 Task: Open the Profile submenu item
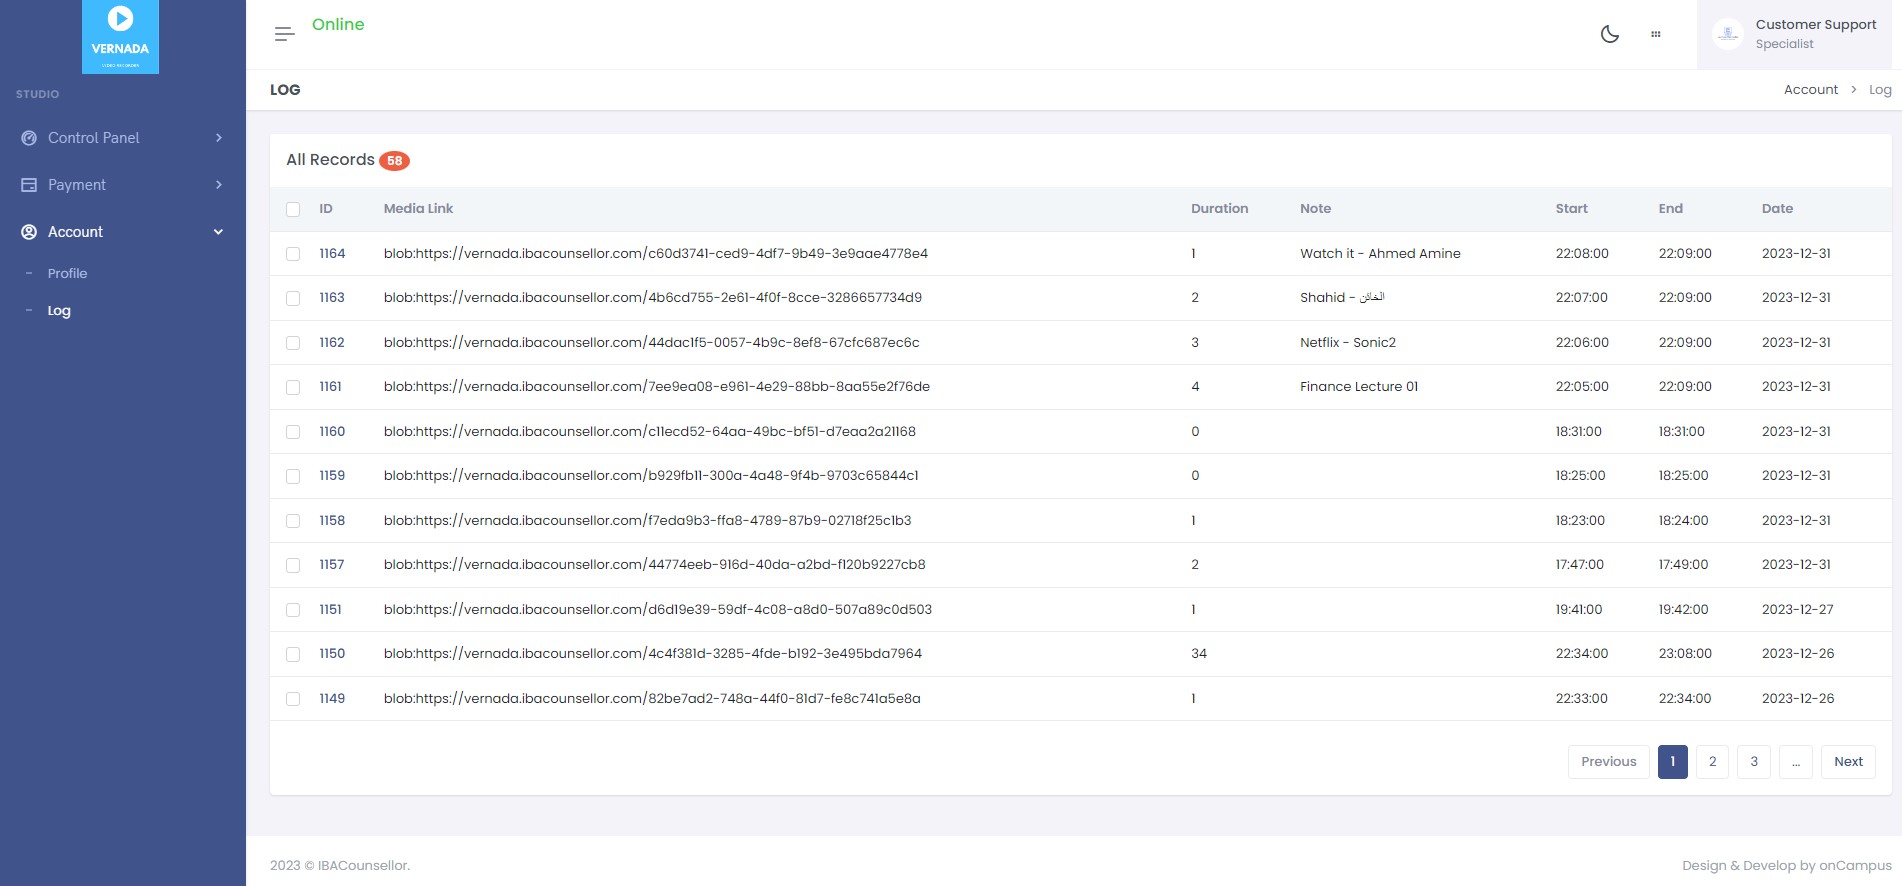67,273
